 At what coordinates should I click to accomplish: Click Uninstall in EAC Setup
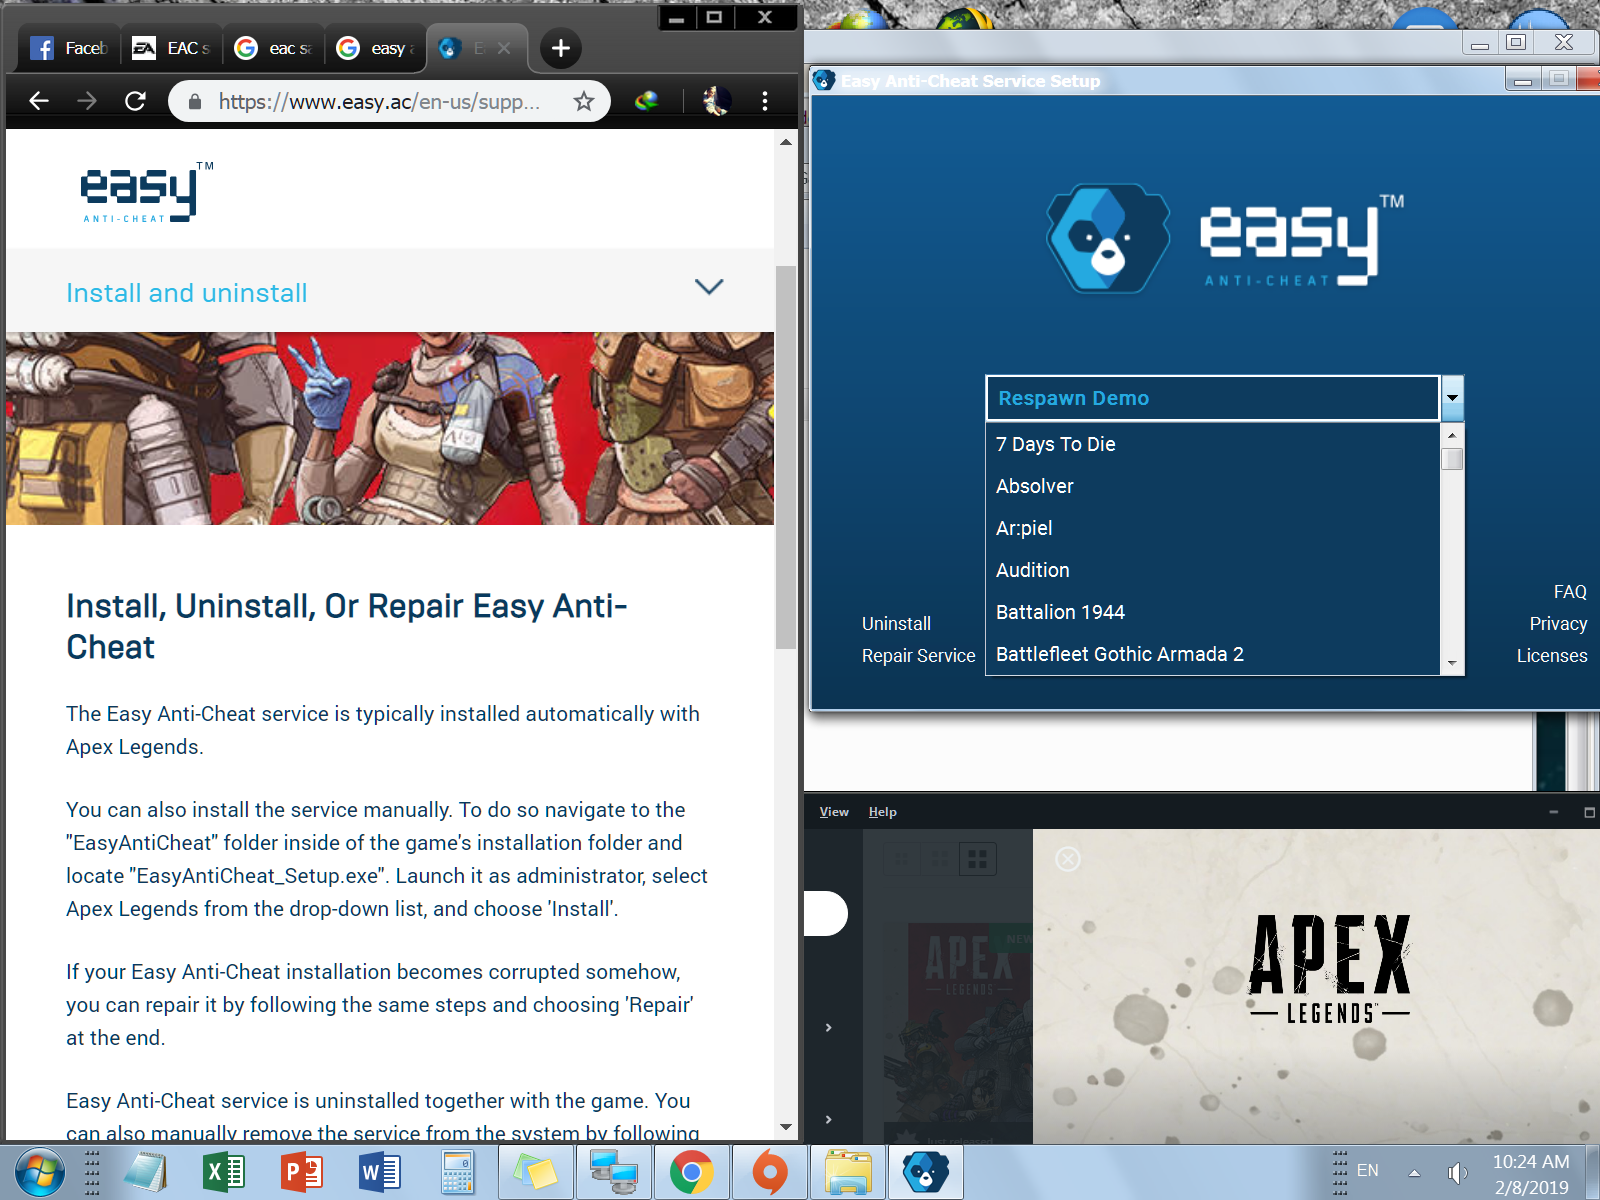click(x=896, y=624)
